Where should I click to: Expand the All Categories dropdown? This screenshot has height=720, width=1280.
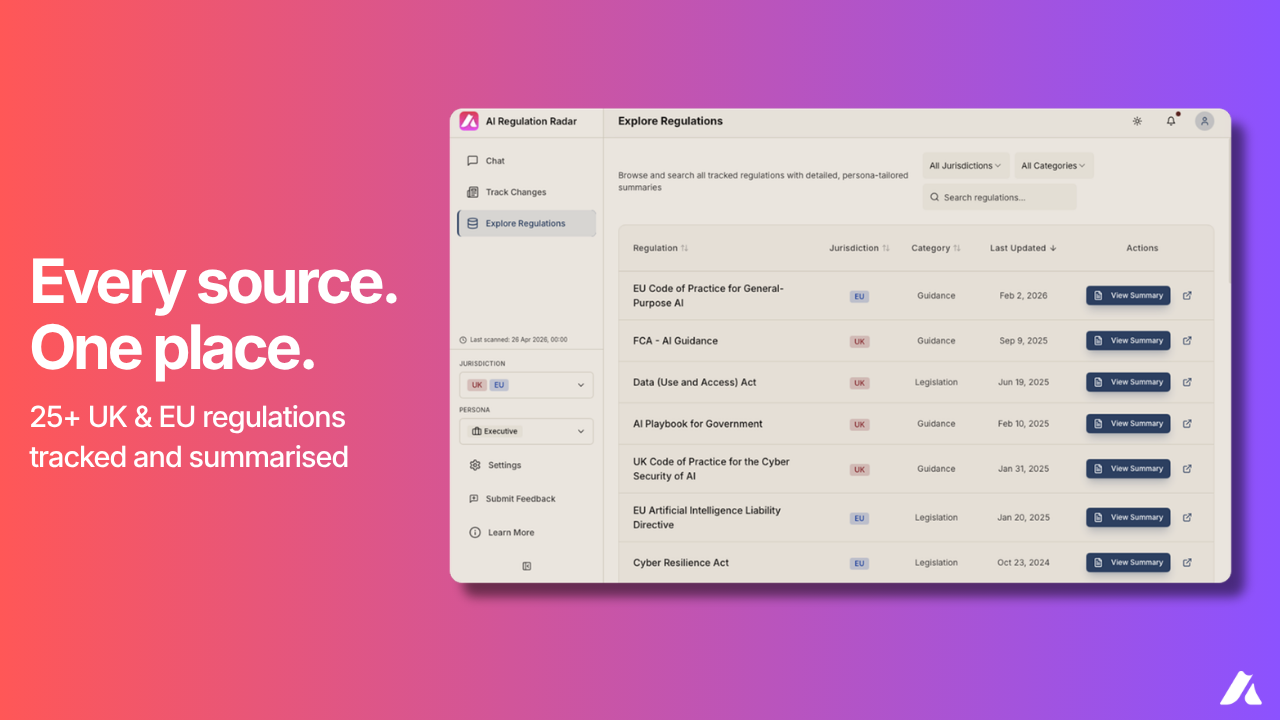[x=1053, y=166]
